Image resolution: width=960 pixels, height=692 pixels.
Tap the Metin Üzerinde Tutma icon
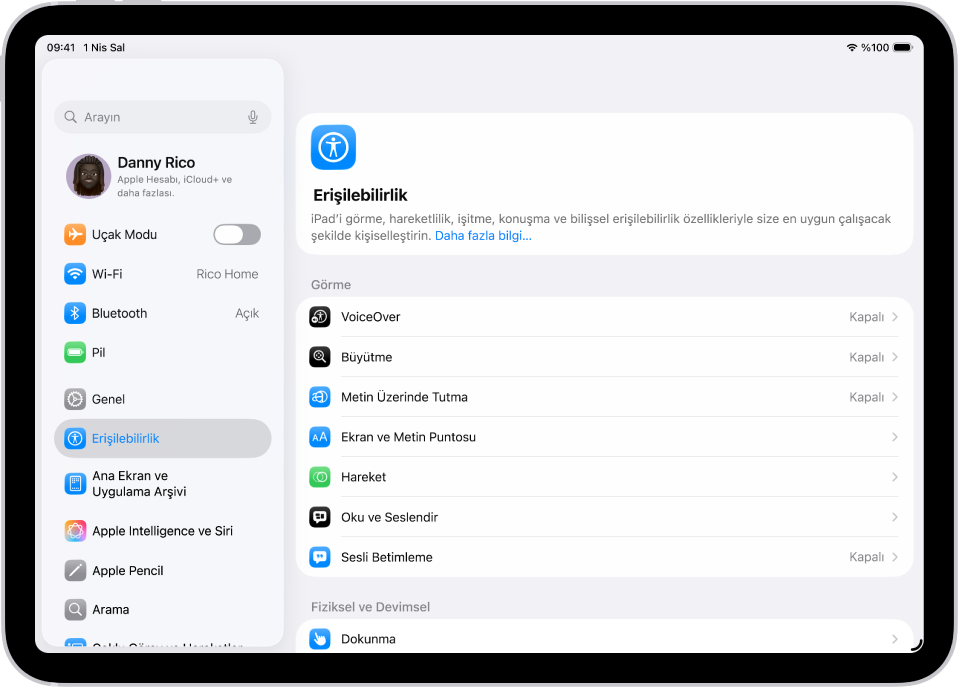[x=320, y=397]
